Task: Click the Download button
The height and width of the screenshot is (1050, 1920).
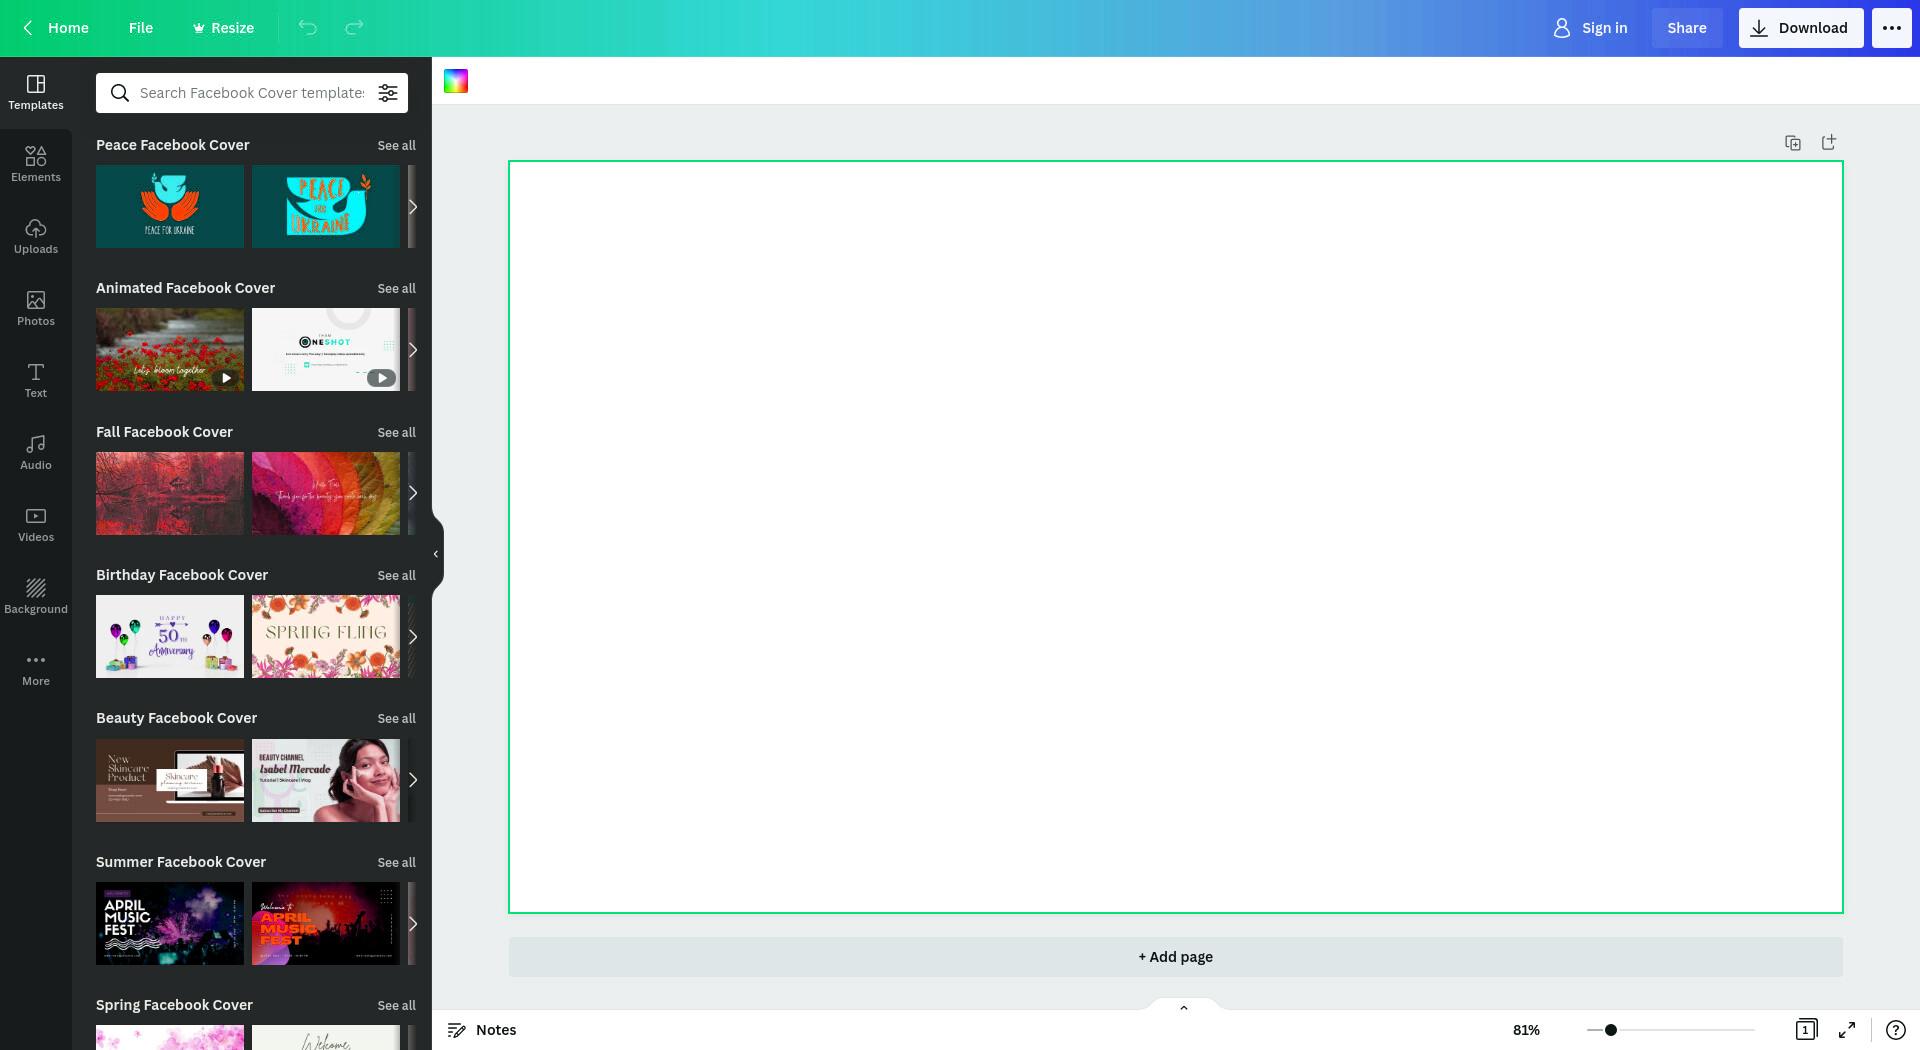Action: pos(1801,28)
